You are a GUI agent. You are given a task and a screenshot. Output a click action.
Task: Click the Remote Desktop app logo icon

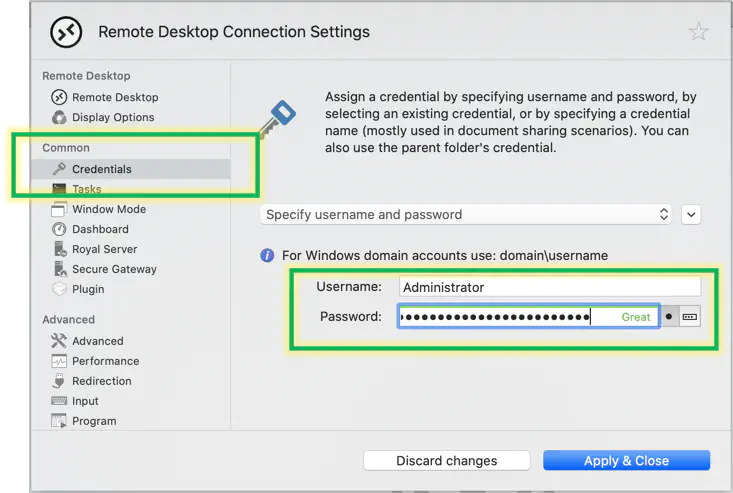point(66,32)
